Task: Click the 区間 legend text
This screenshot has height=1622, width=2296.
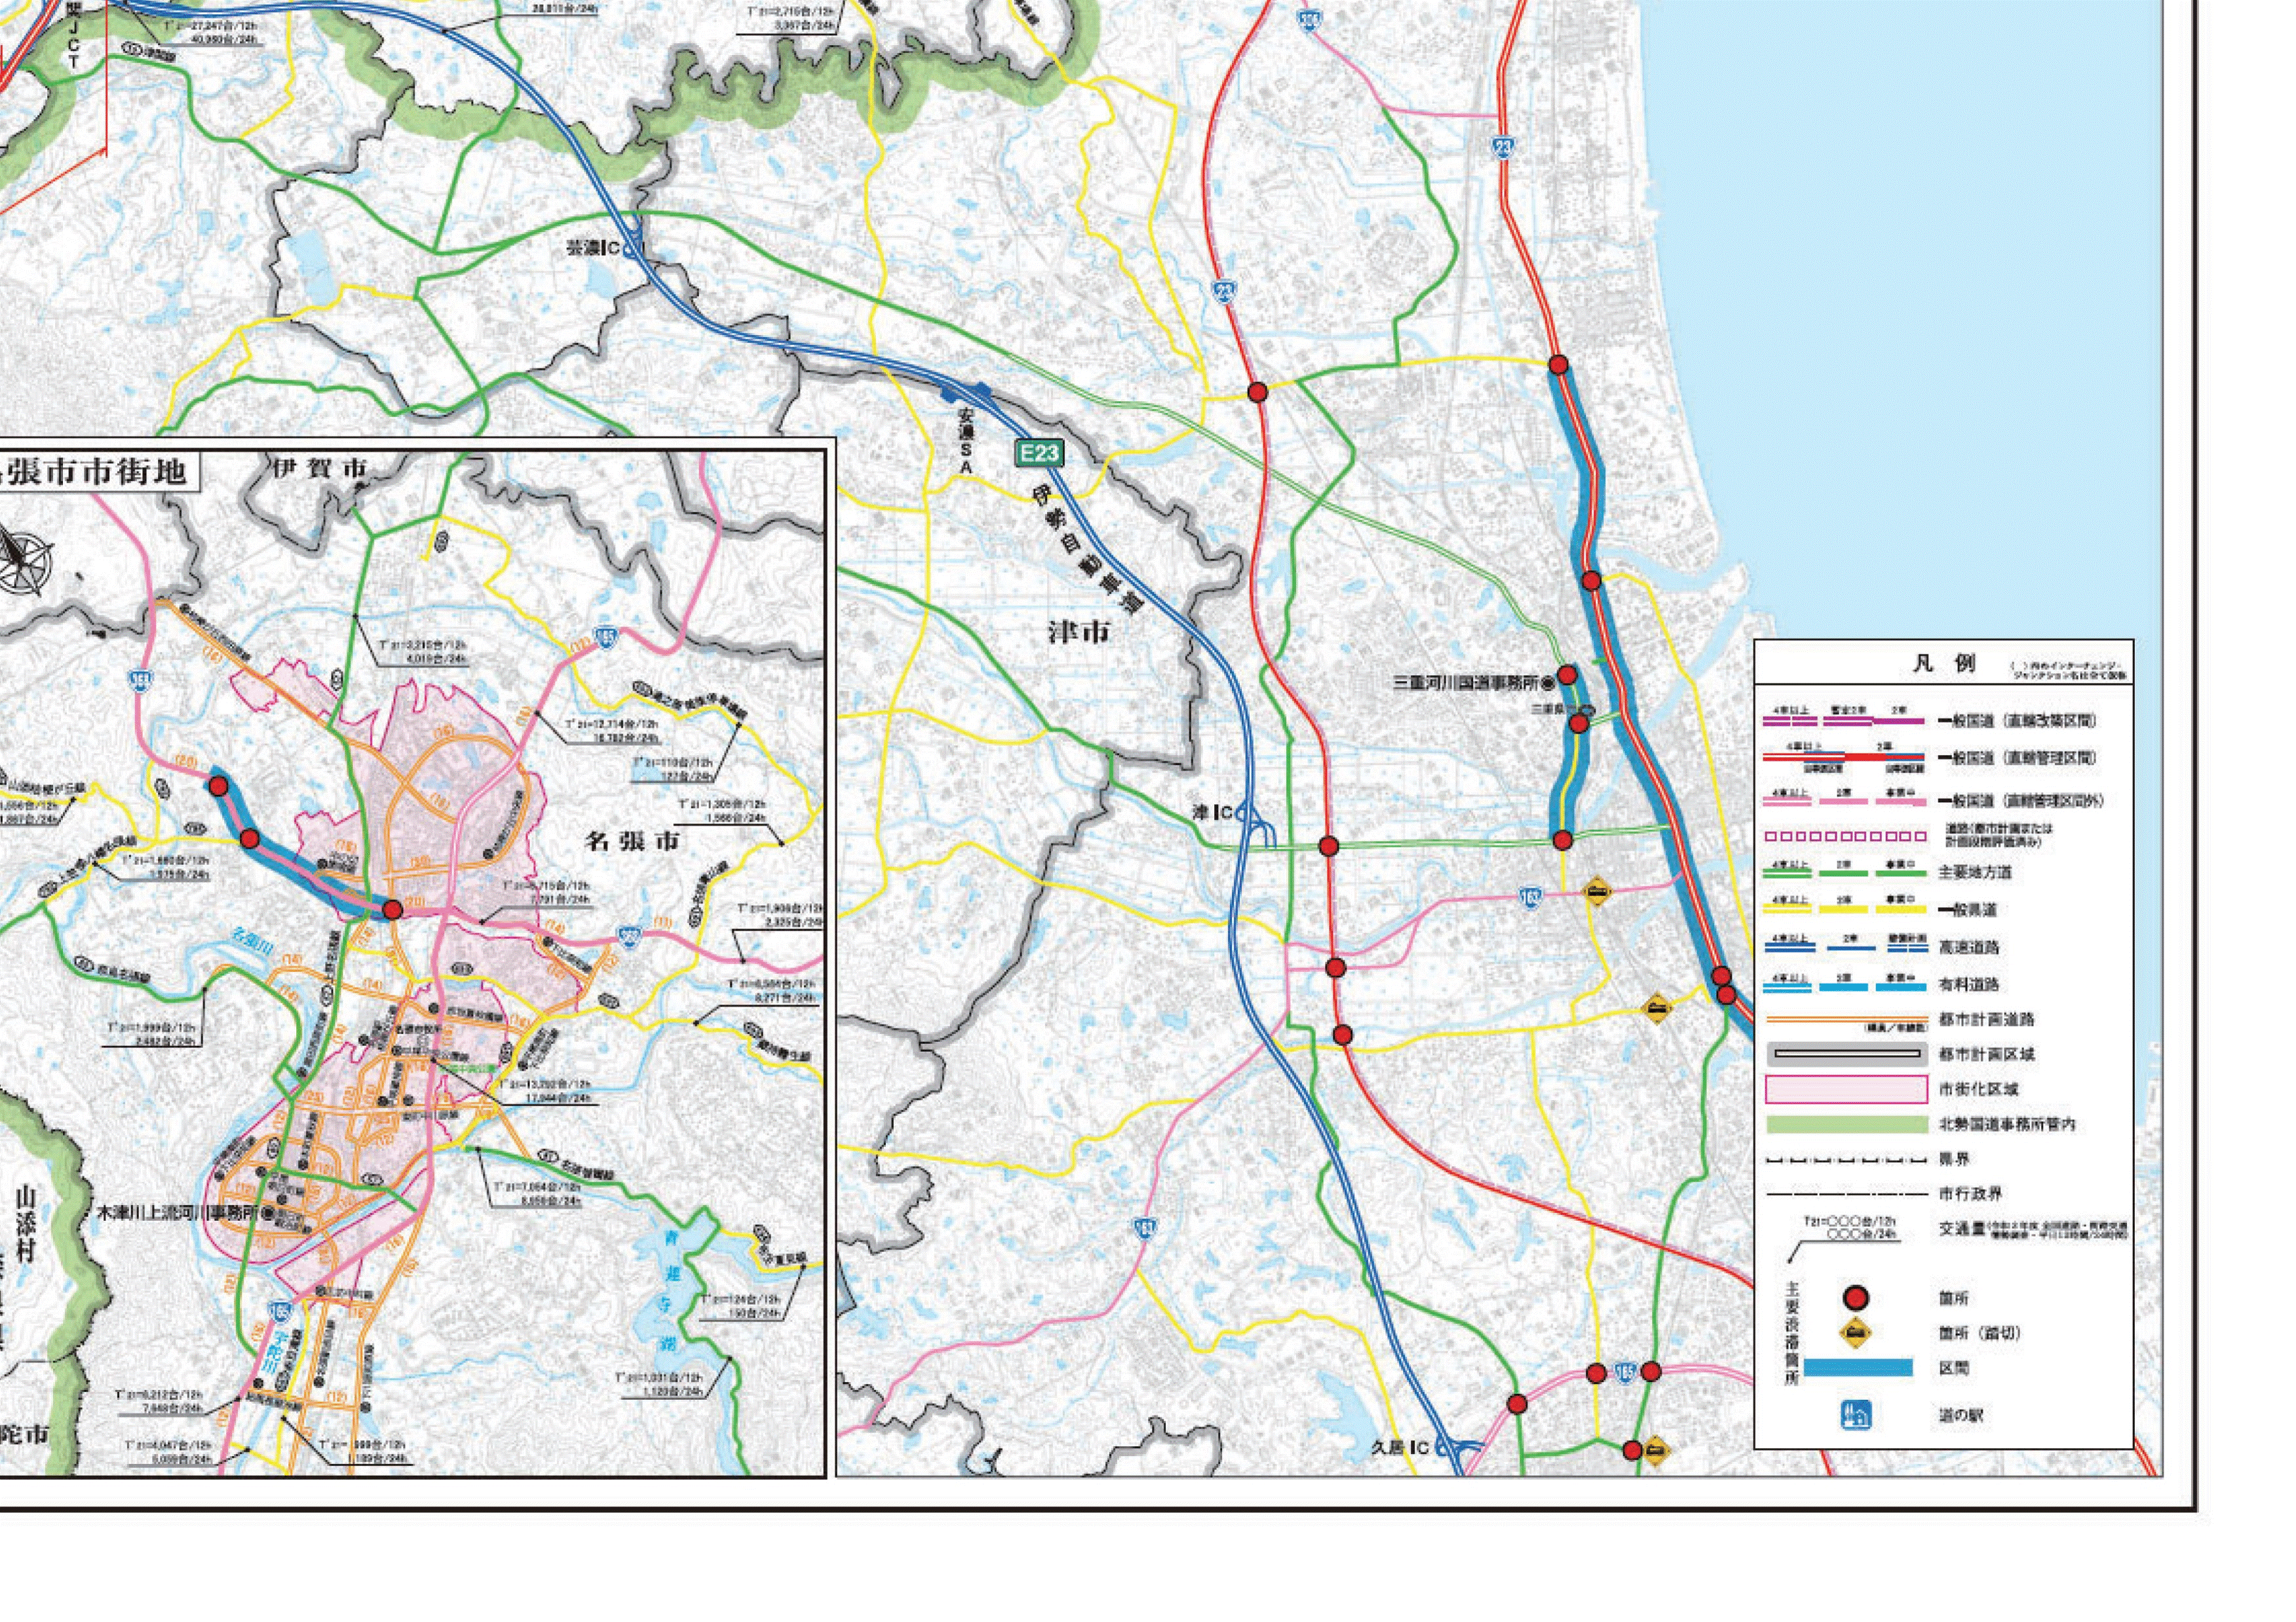Action: [1954, 1368]
